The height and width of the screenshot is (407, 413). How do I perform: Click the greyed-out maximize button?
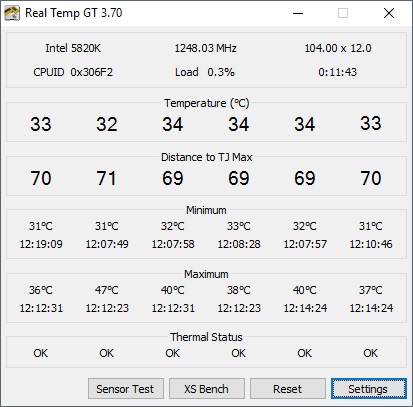[x=343, y=13]
